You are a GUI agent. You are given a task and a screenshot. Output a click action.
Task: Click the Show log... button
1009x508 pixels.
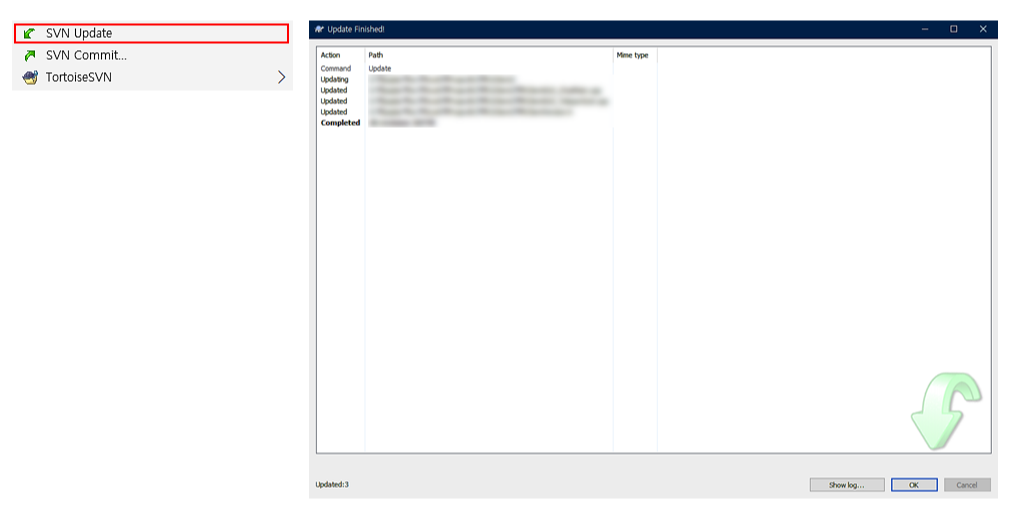coord(847,485)
